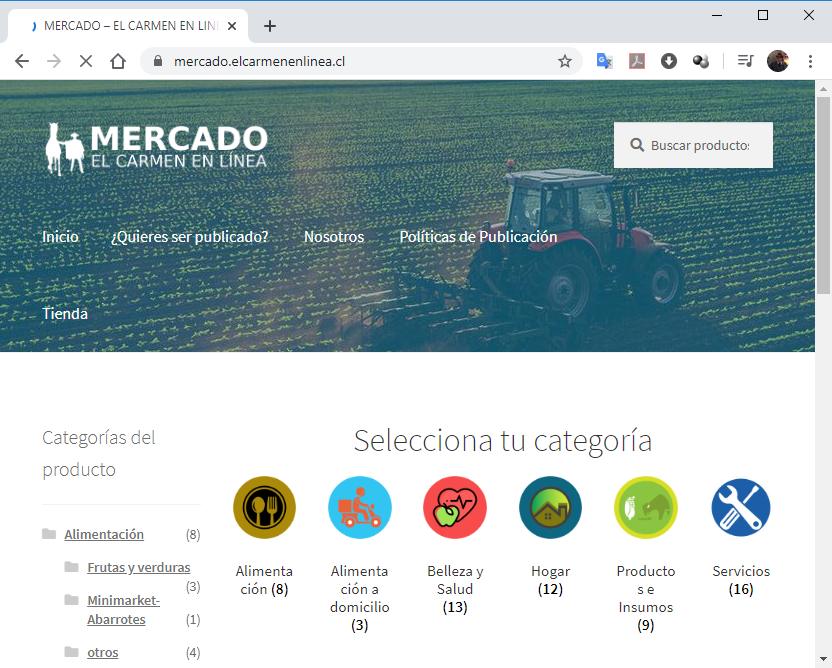Open the Nosotros menu item
The image size is (832, 668).
coord(333,237)
